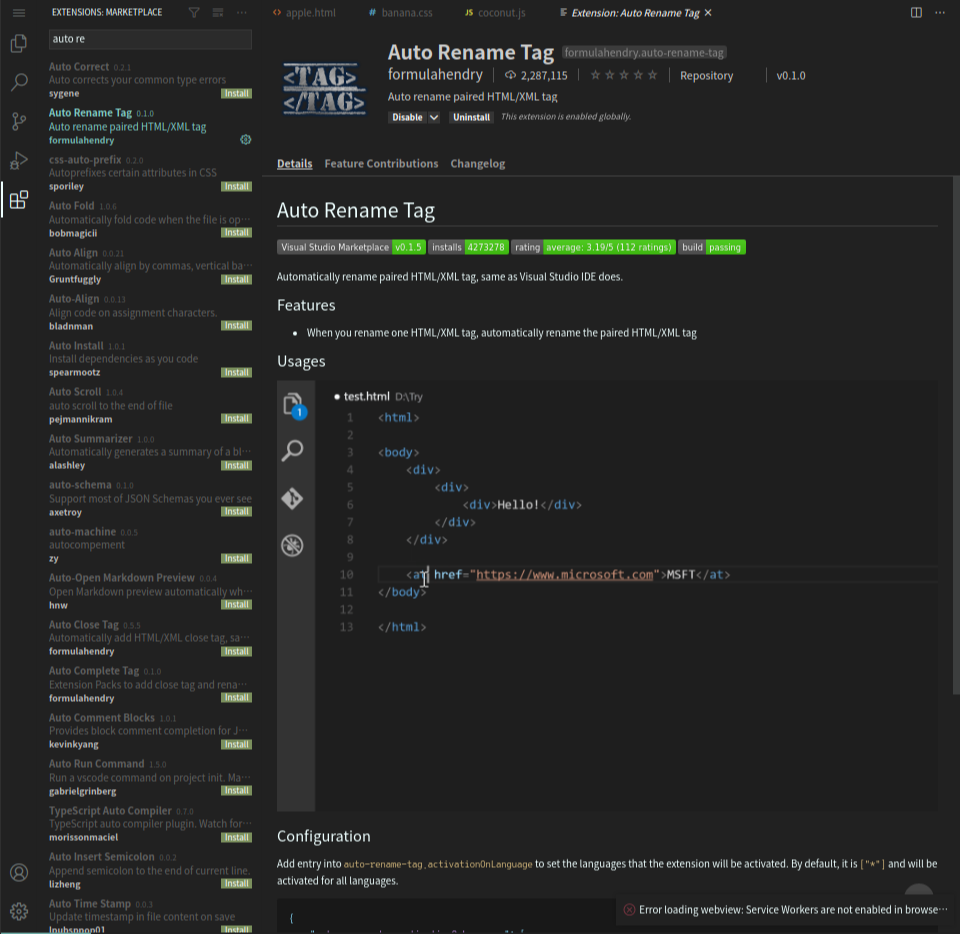This screenshot has height=934, width=960.
Task: Install the Auto Fold extension
Action: [236, 233]
